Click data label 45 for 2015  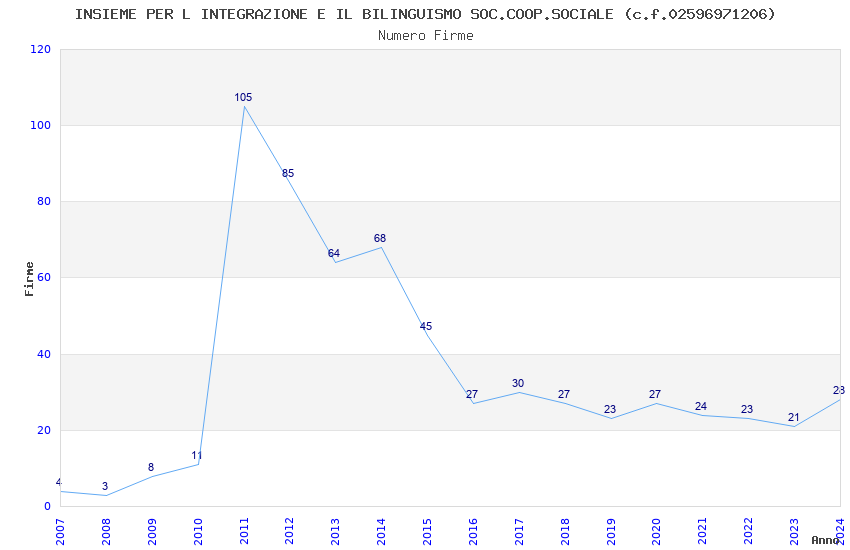point(426,326)
